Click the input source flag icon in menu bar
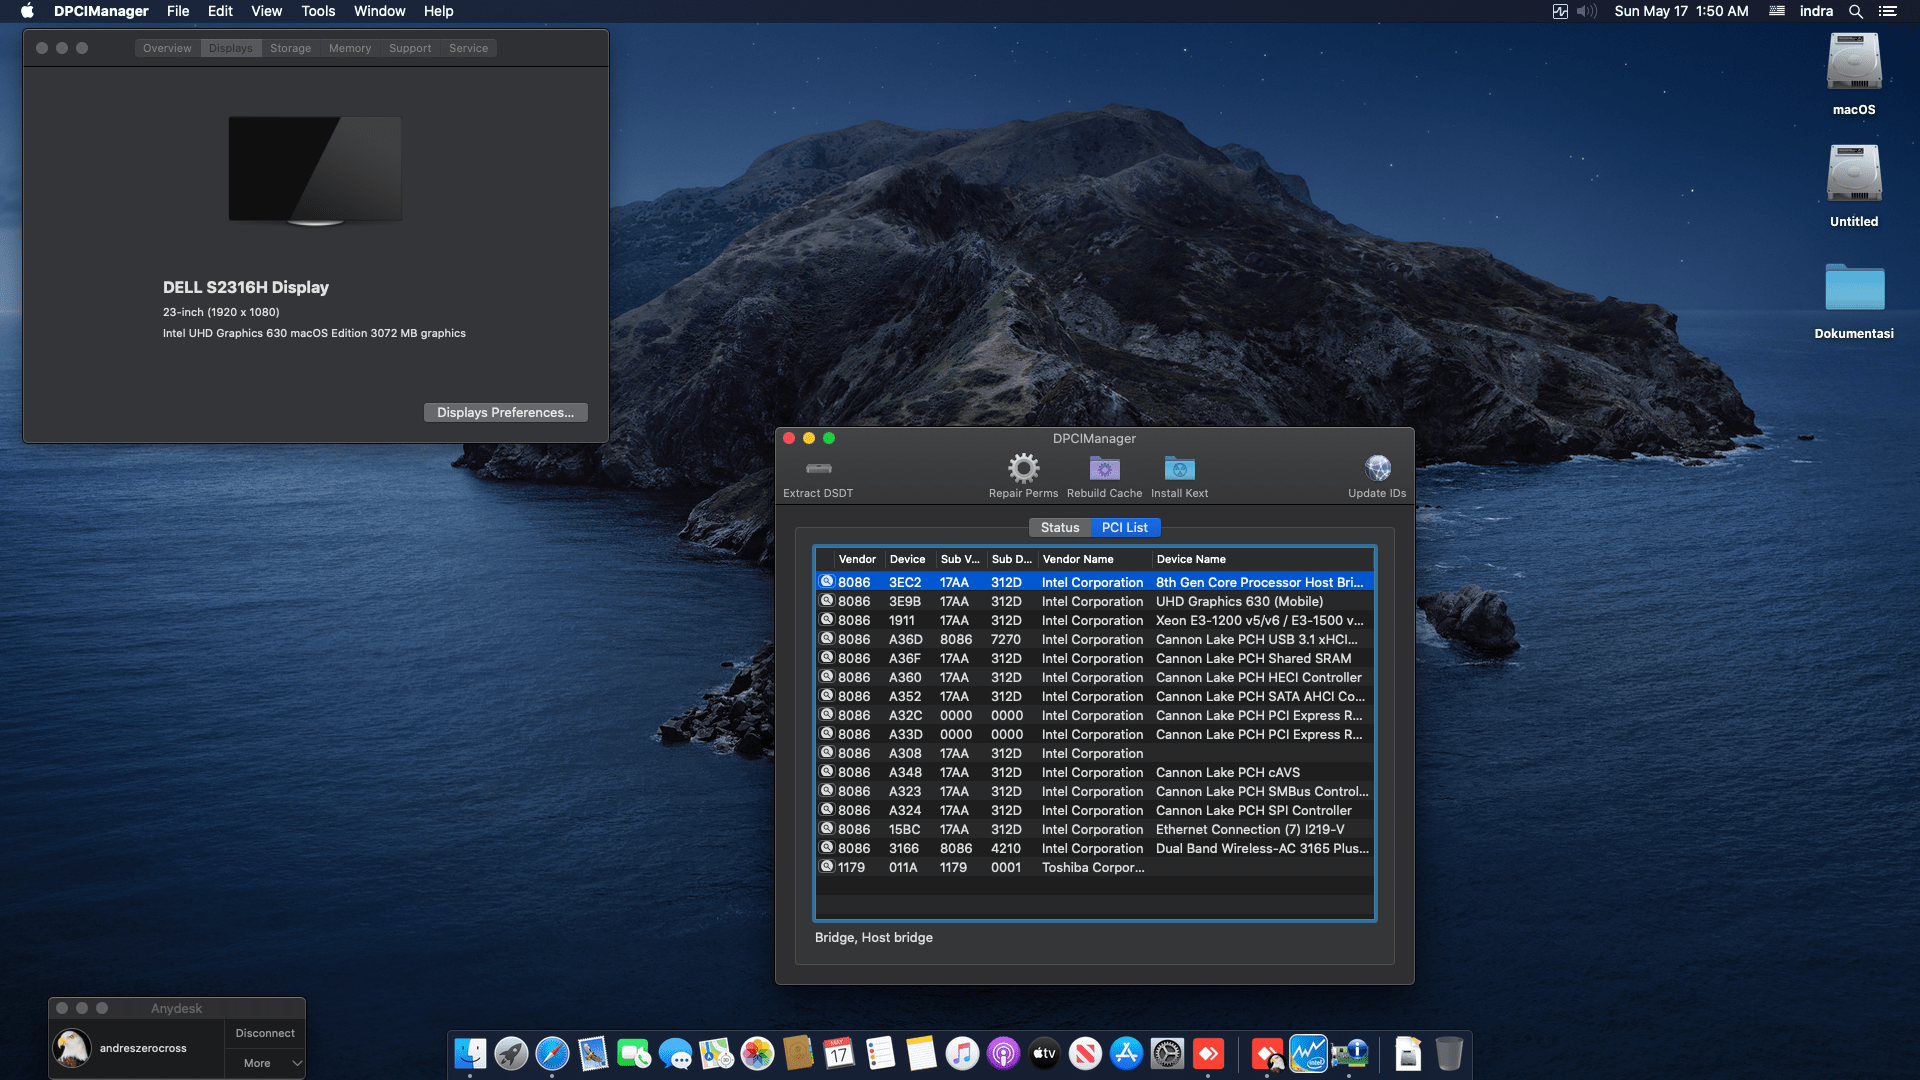Image resolution: width=1920 pixels, height=1080 pixels. [x=1777, y=11]
